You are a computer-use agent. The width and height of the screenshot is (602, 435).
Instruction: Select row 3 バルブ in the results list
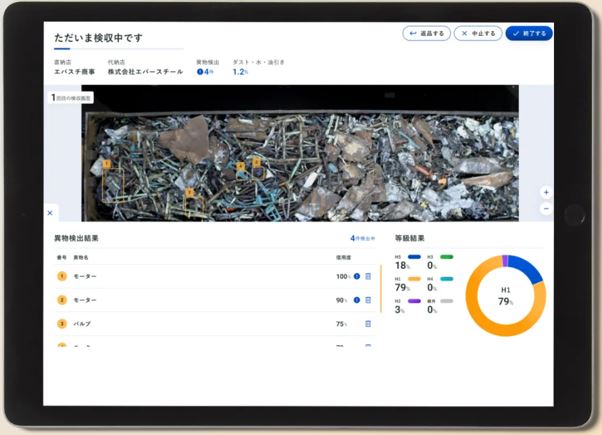click(x=215, y=324)
